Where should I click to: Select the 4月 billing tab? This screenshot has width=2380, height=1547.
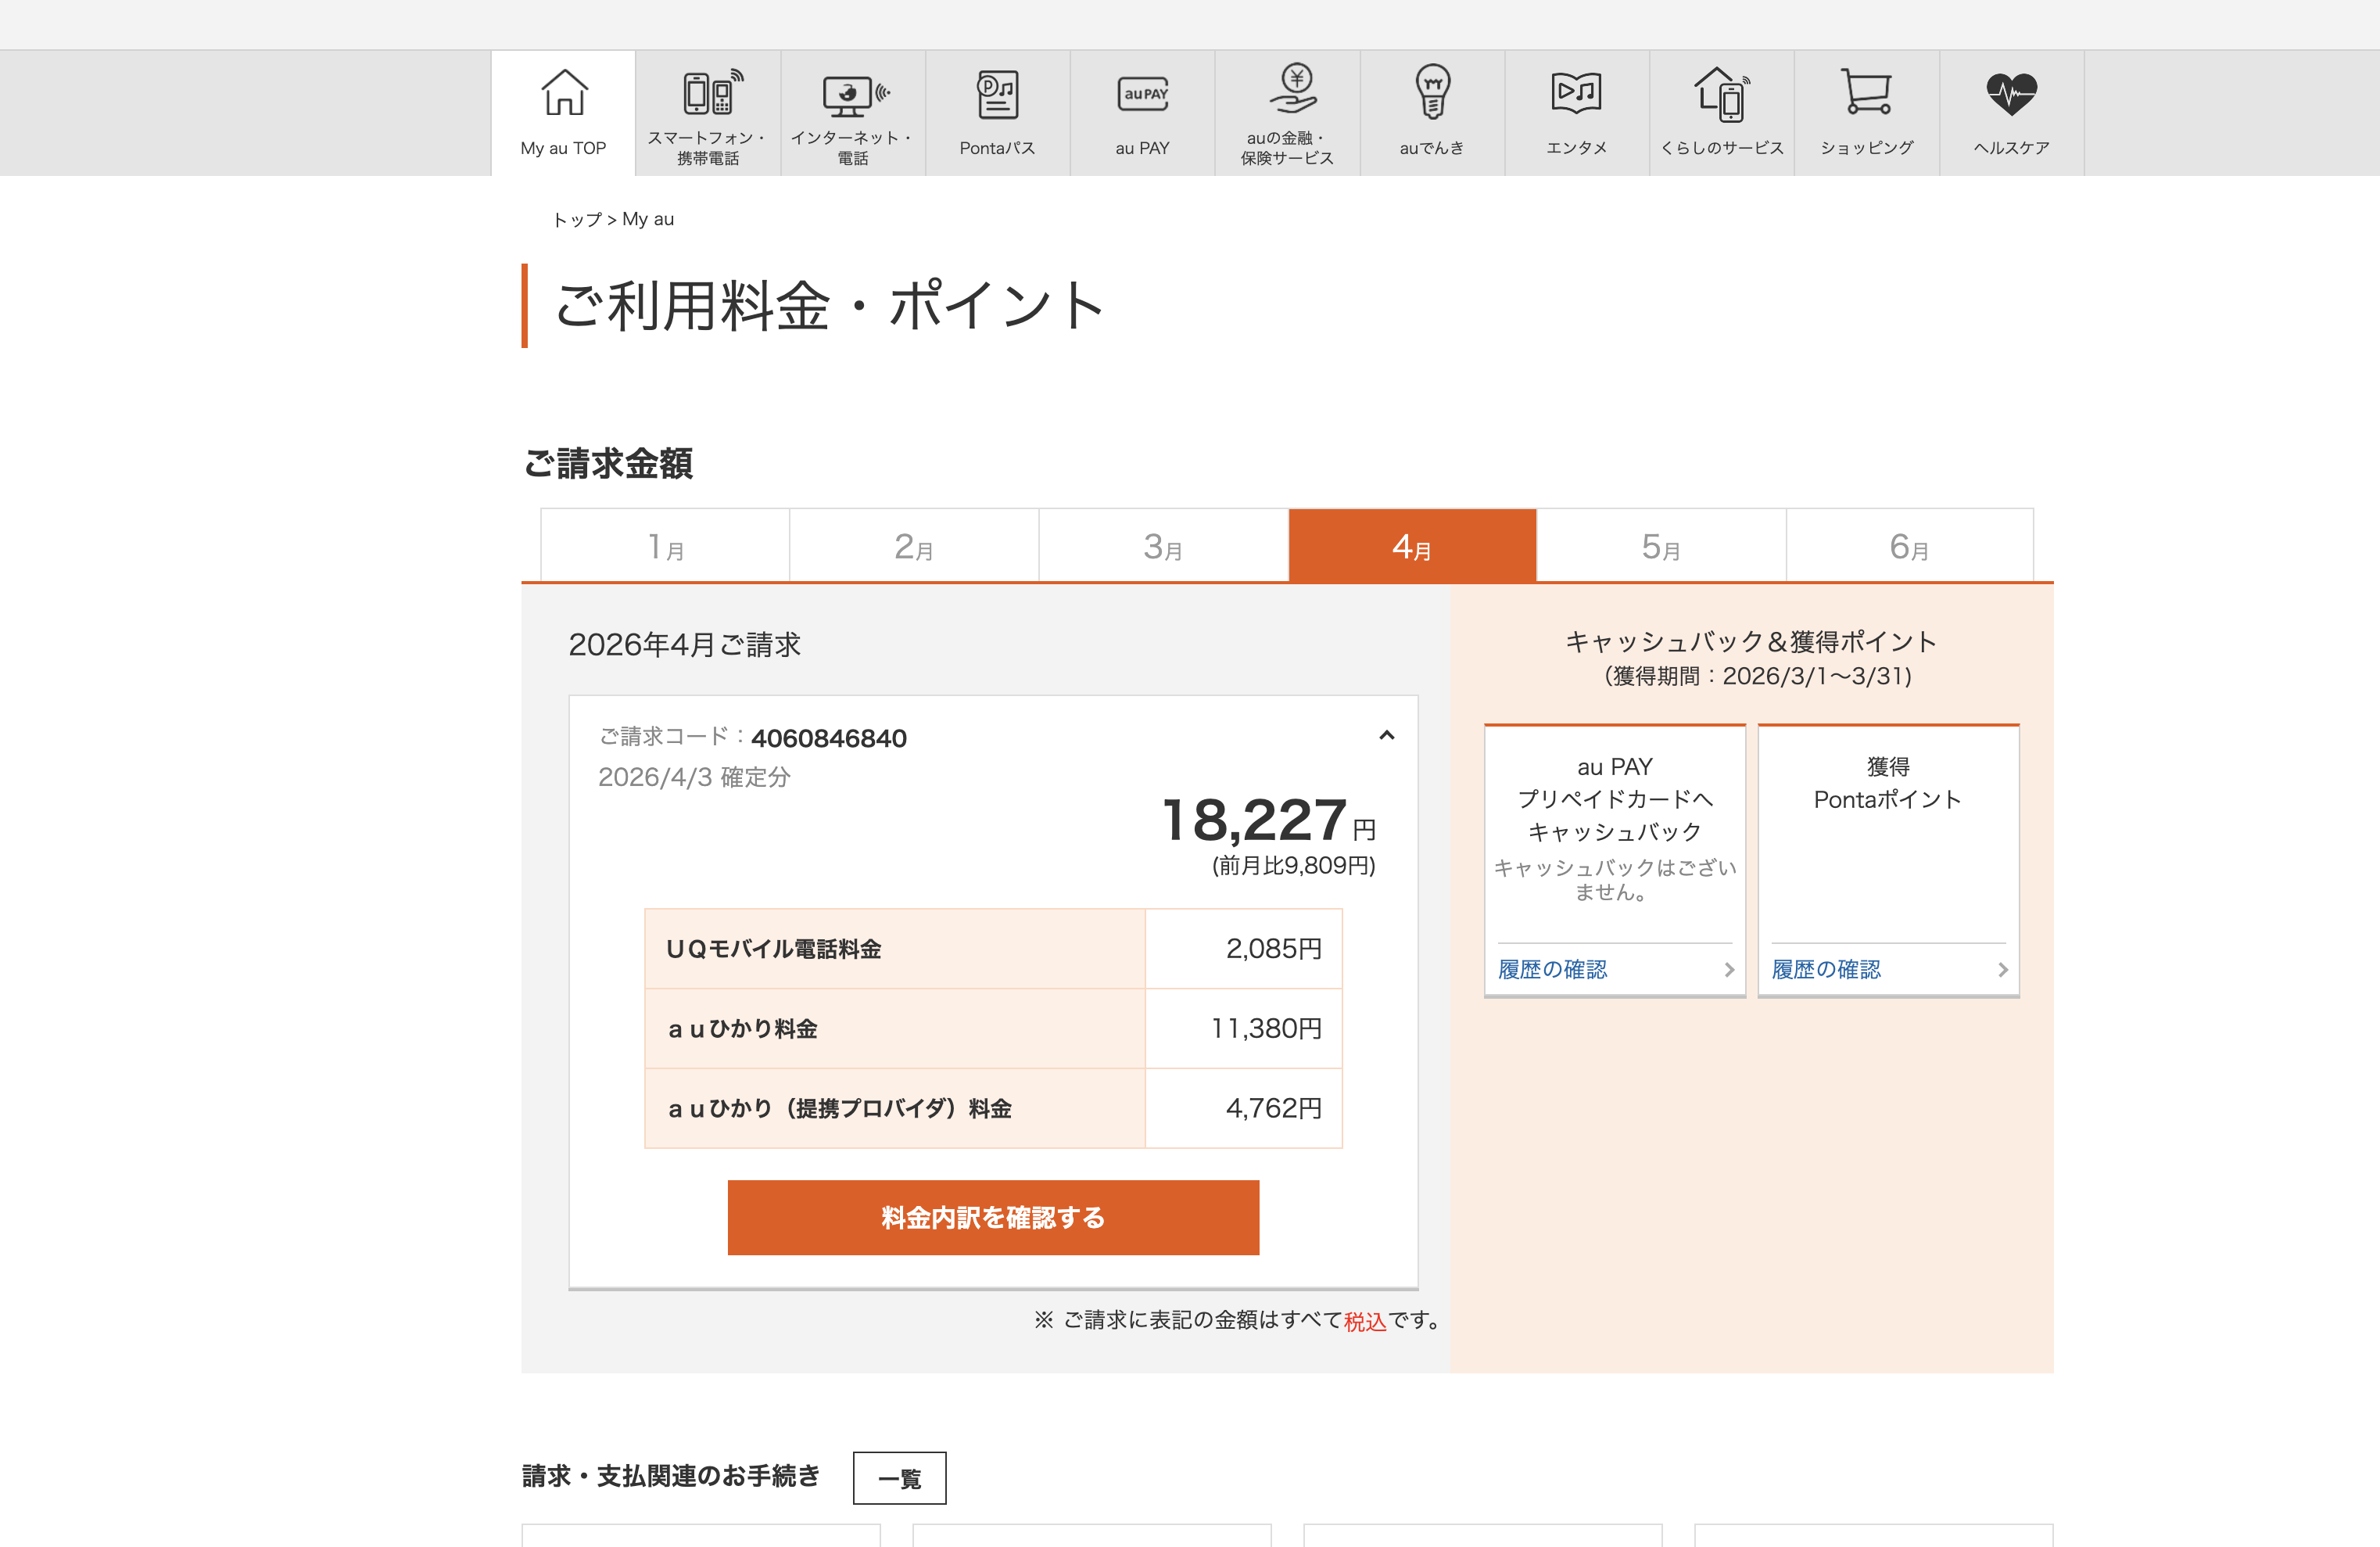pos(1412,546)
